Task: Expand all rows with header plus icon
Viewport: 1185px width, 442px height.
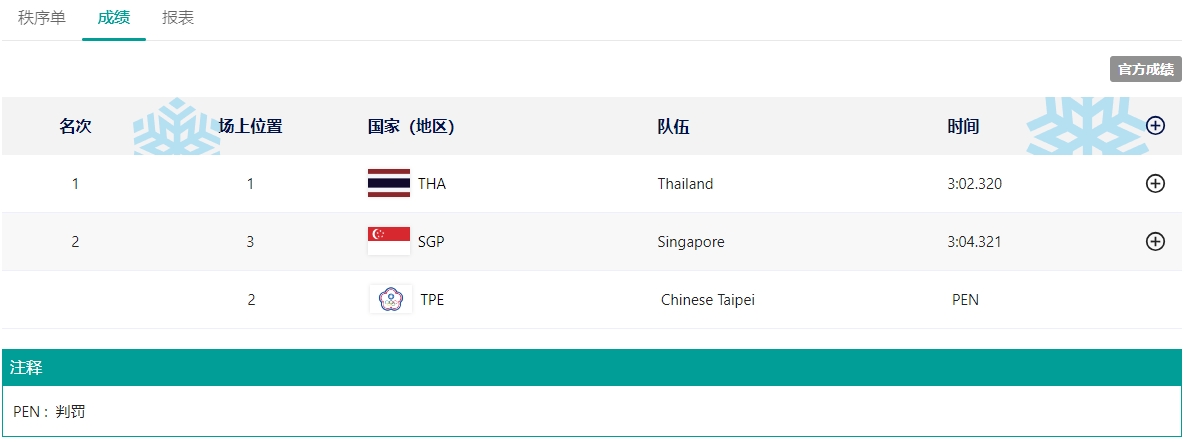Action: (x=1155, y=126)
